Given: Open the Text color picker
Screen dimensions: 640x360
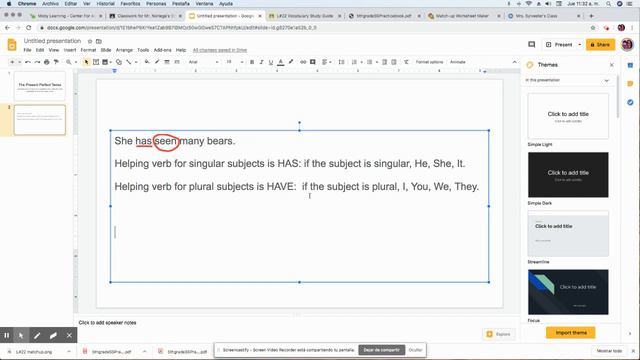Looking at the screenshot, I should pyautogui.click(x=280, y=62).
